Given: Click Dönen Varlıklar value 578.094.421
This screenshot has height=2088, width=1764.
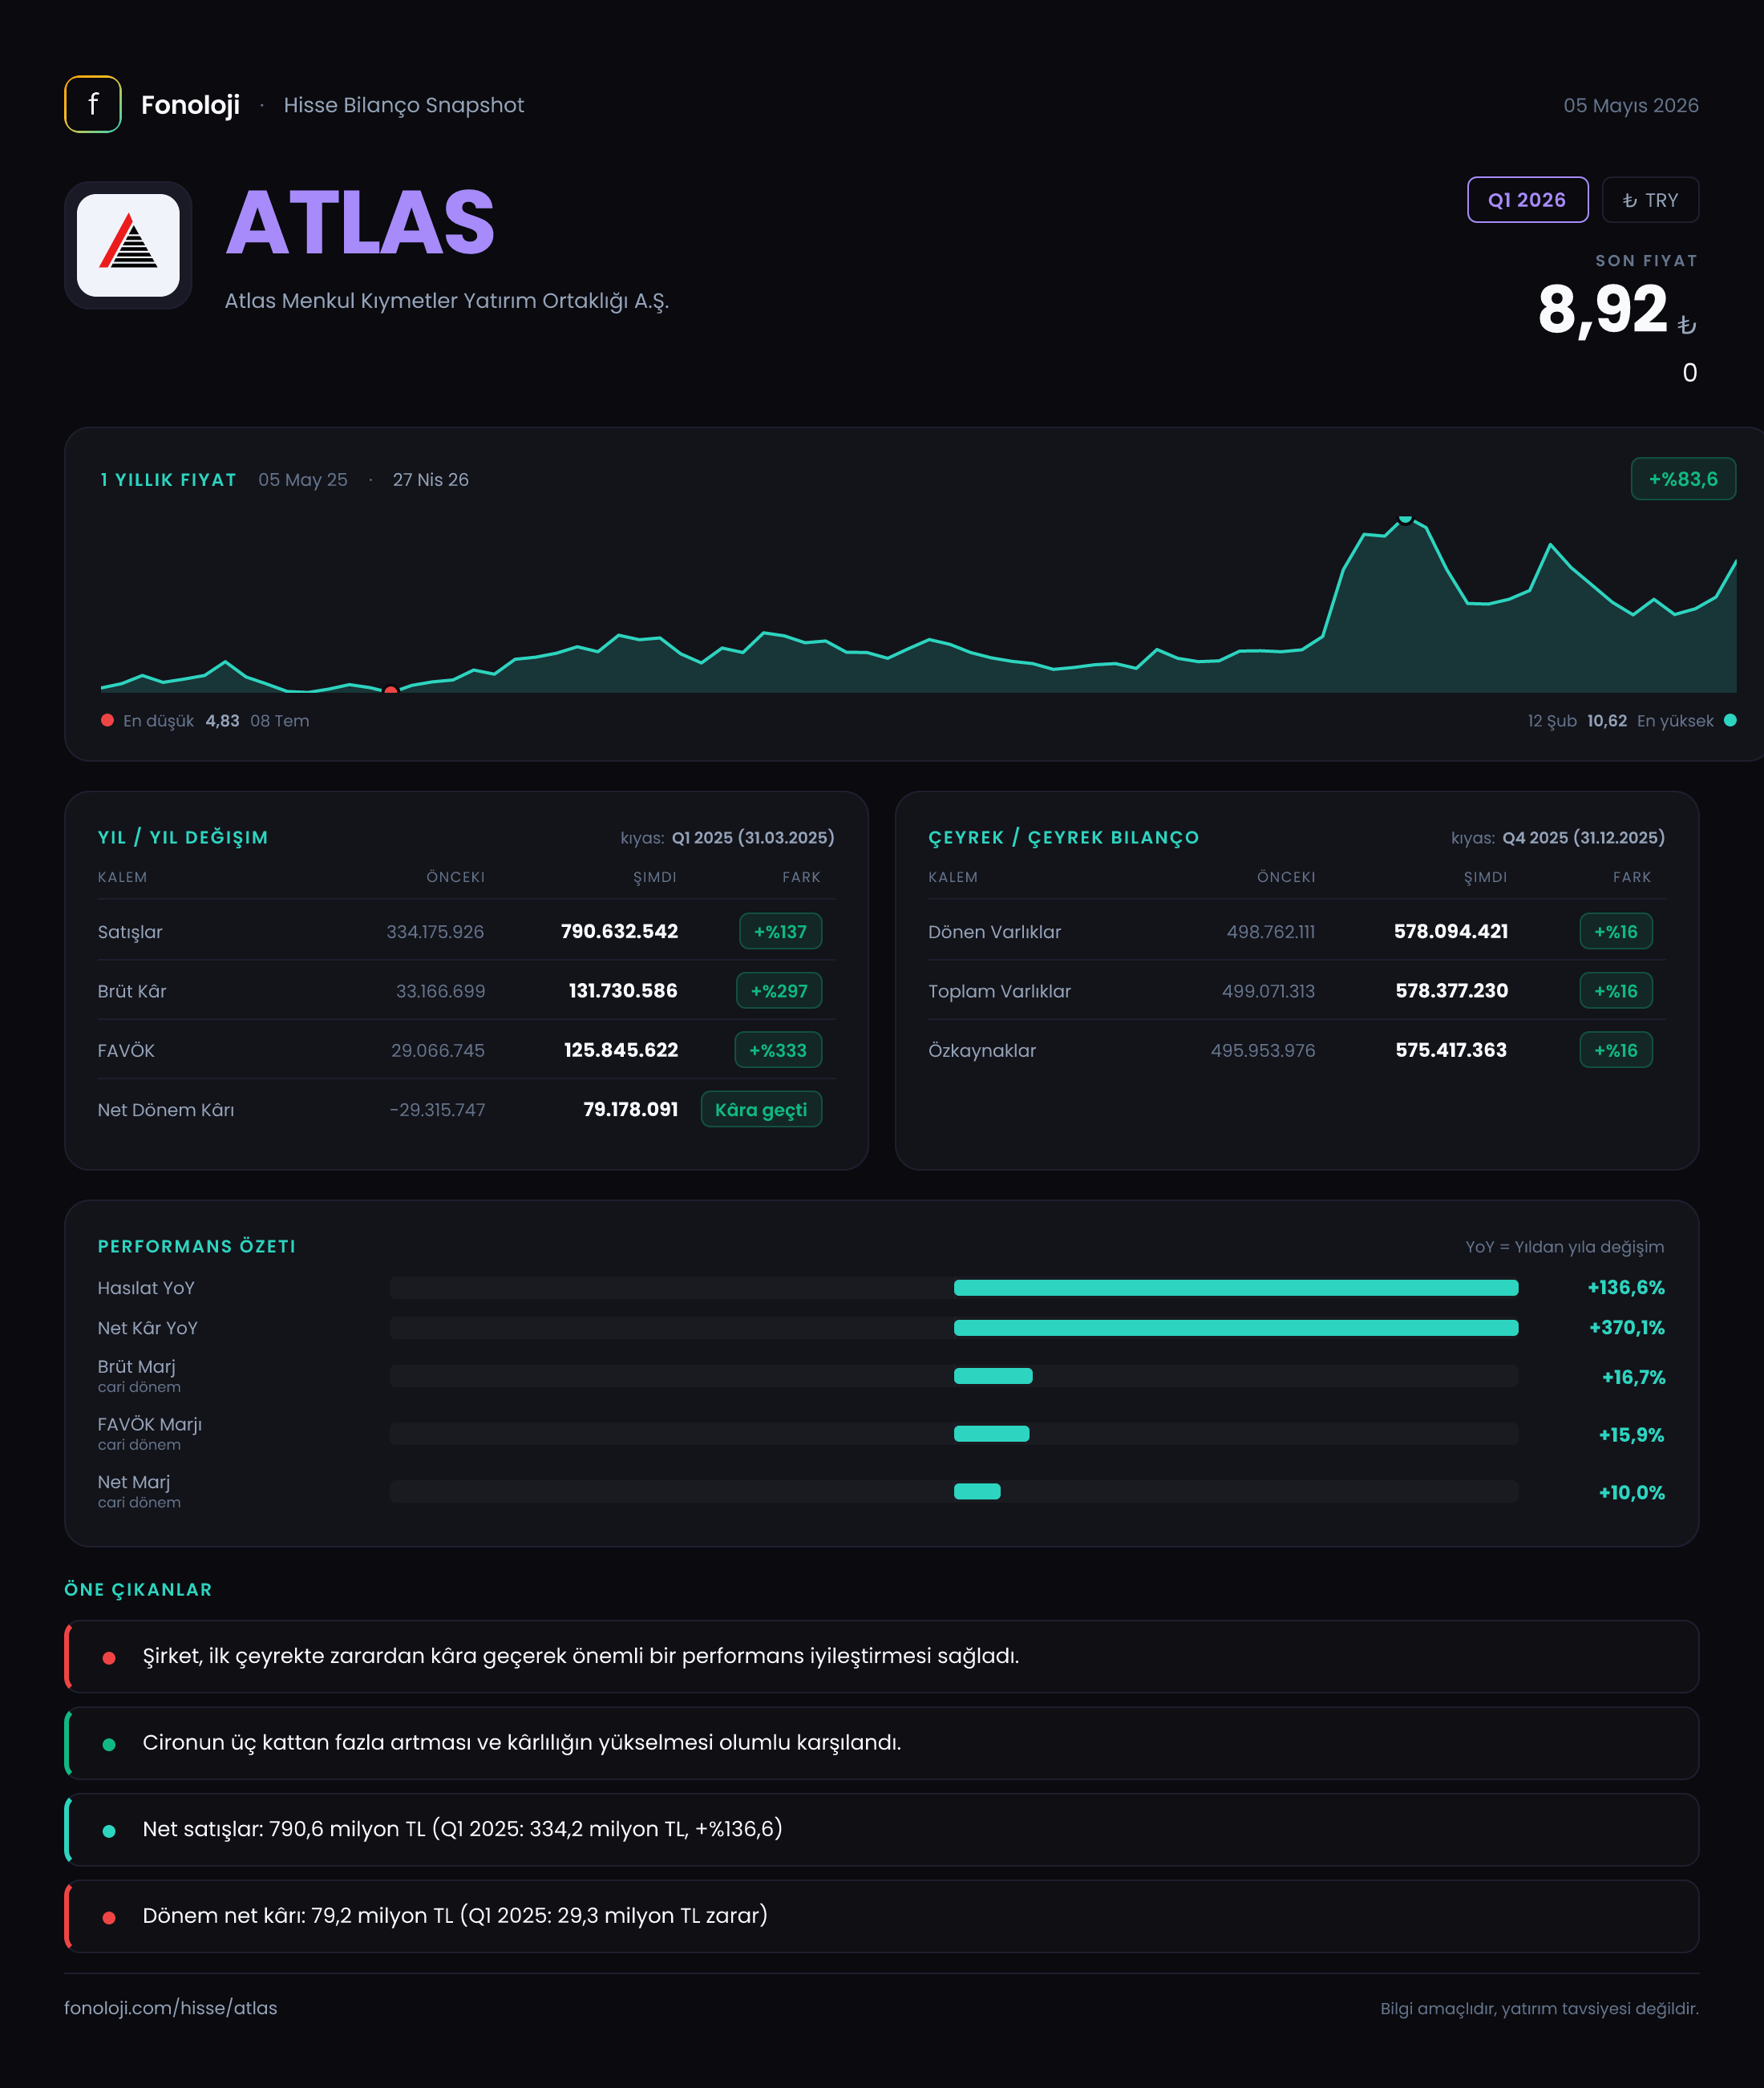Looking at the screenshot, I should click(1451, 931).
